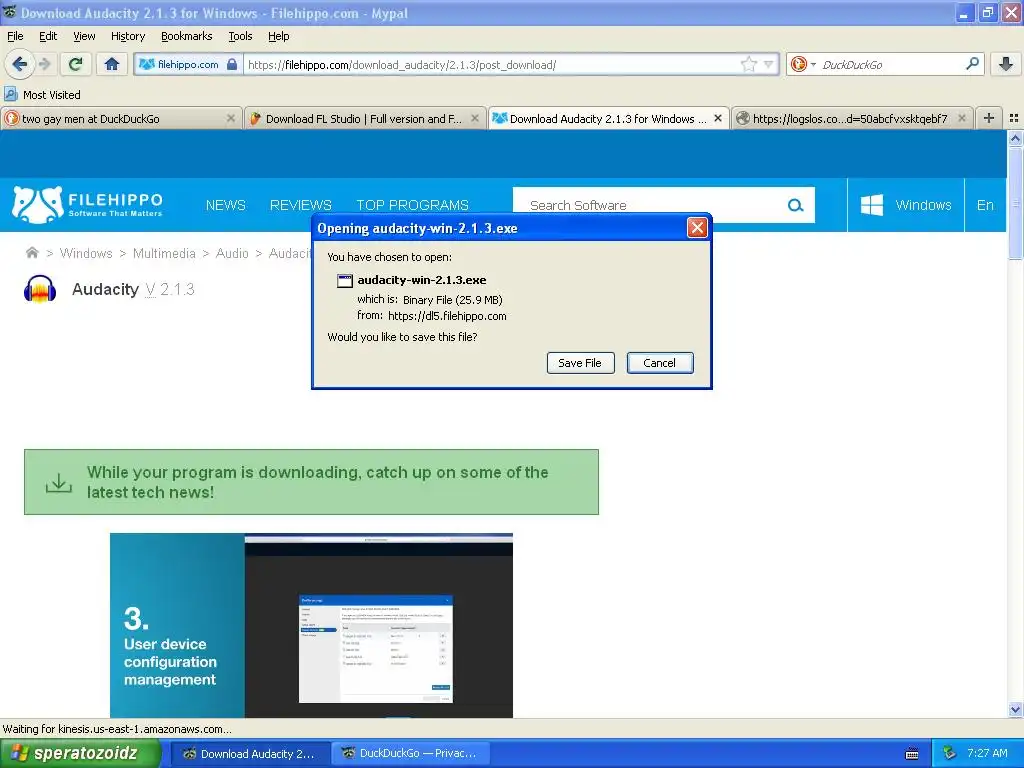
Task: Switch to Download FL Studio tab
Action: pos(366,118)
